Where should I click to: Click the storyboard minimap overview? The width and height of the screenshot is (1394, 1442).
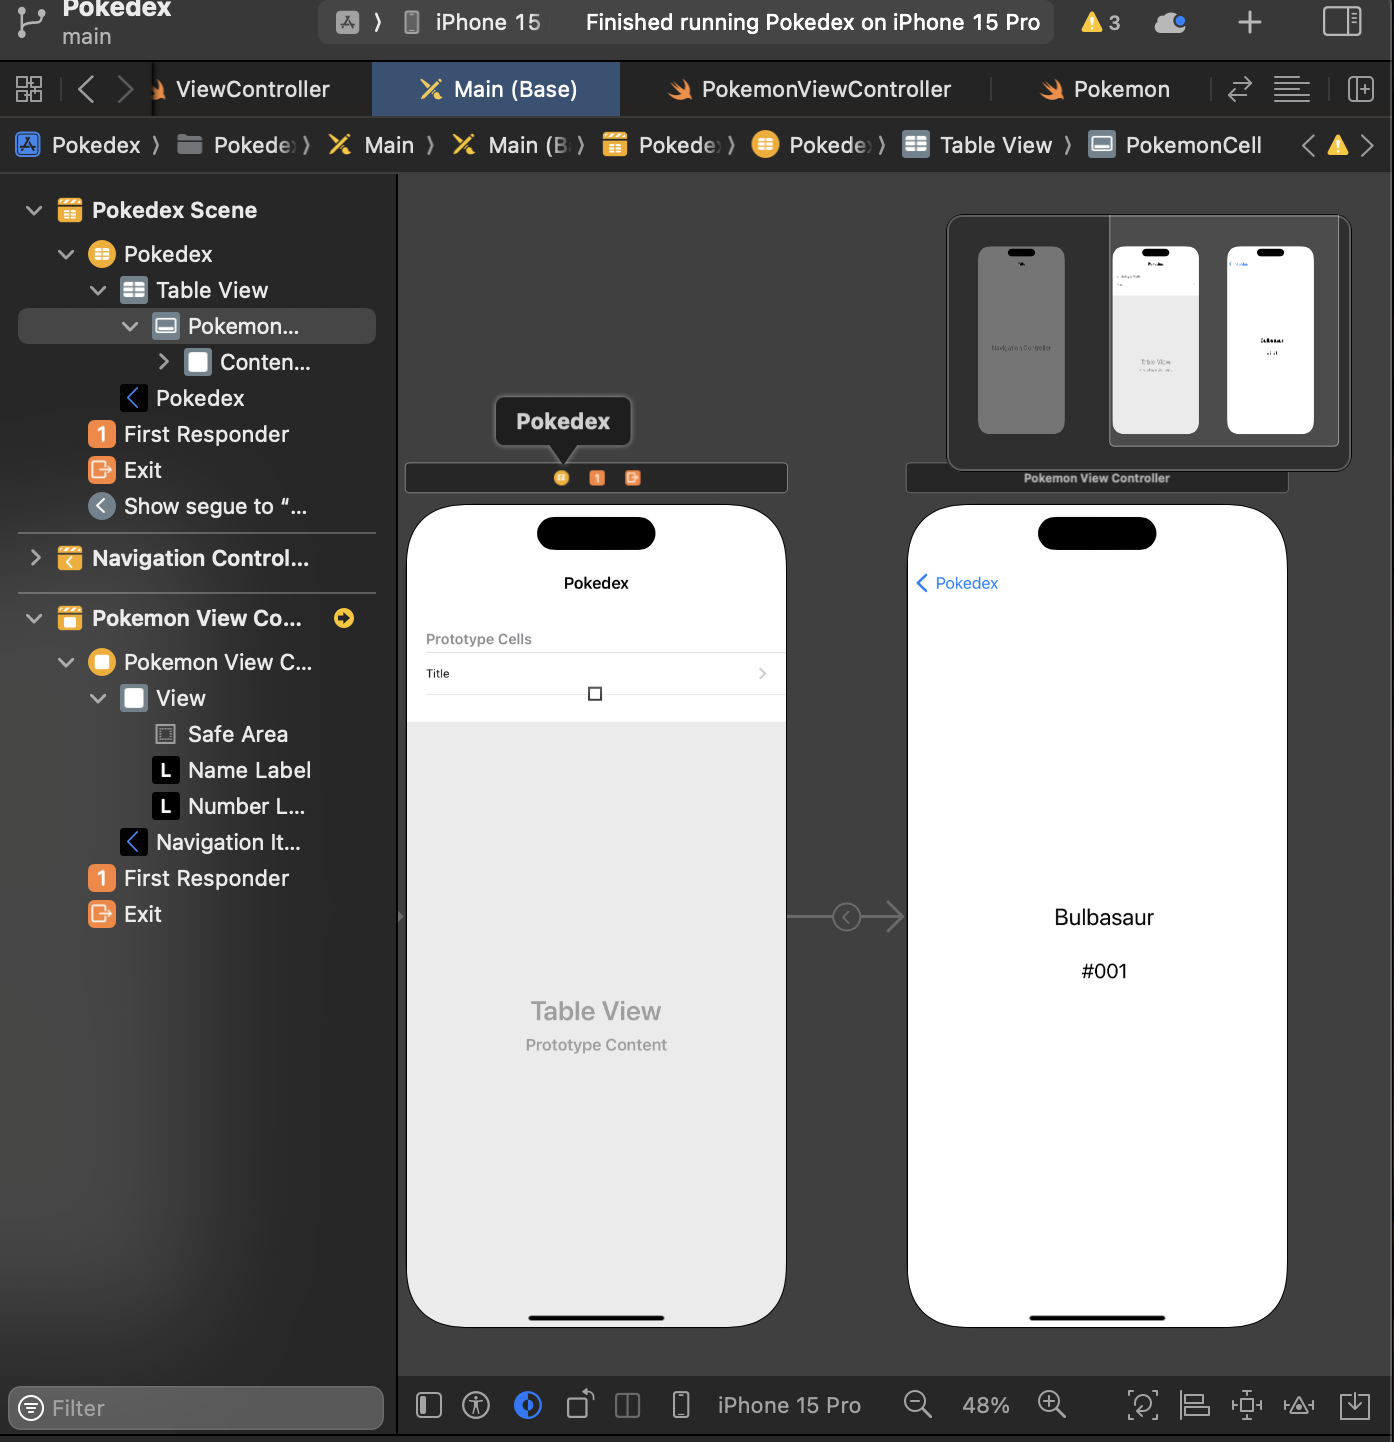pyautogui.click(x=1148, y=342)
